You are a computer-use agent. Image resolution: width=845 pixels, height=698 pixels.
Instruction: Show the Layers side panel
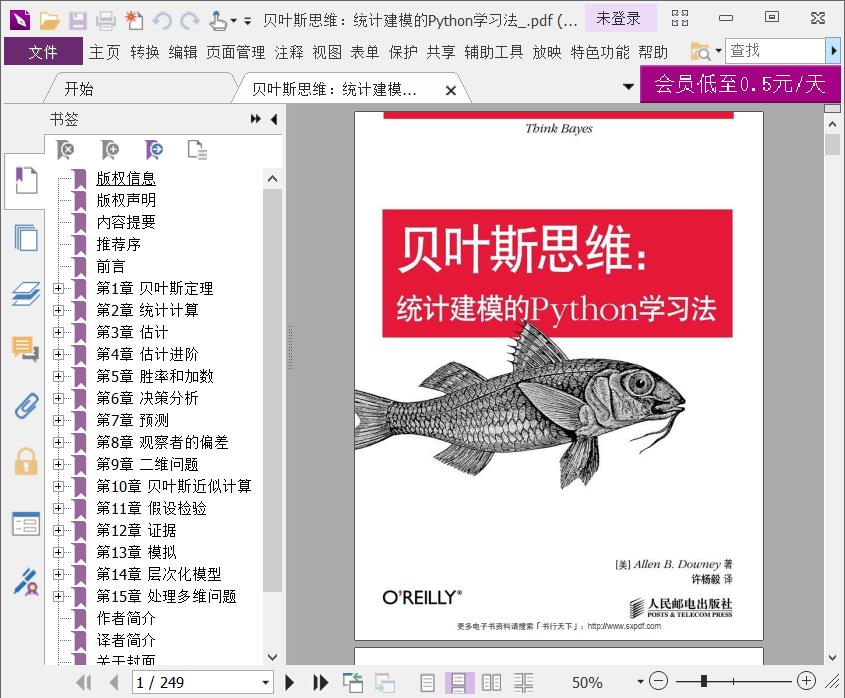pyautogui.click(x=26, y=294)
